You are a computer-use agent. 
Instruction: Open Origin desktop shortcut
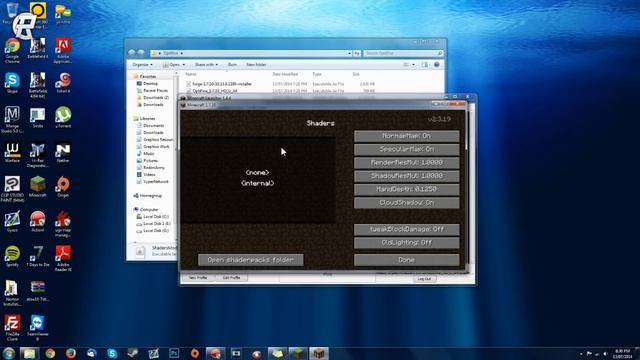point(63,187)
